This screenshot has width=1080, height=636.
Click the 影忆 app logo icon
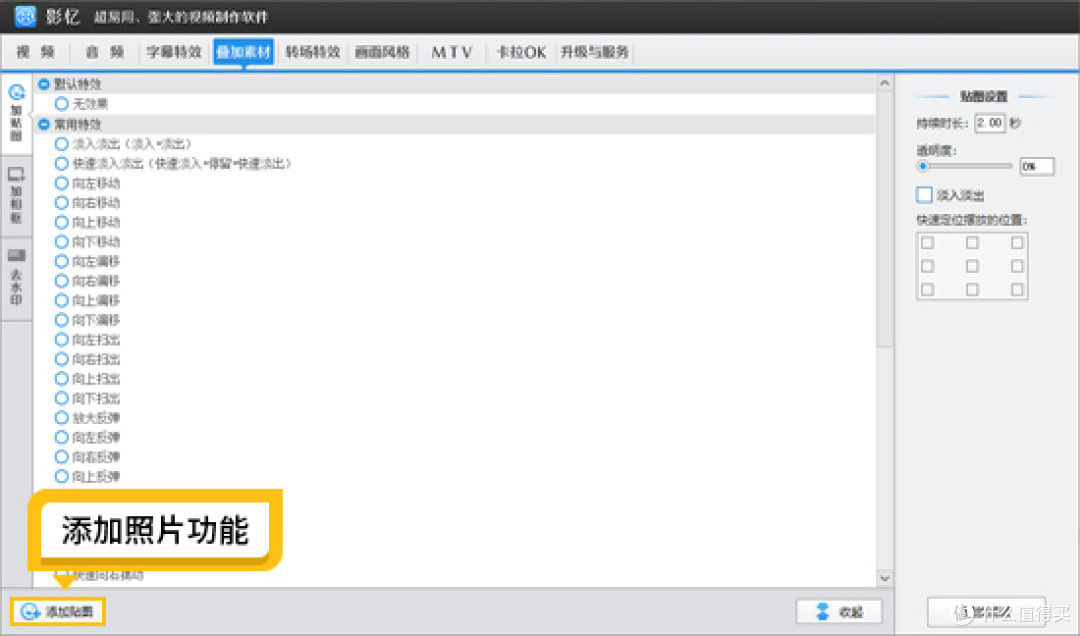(25, 16)
